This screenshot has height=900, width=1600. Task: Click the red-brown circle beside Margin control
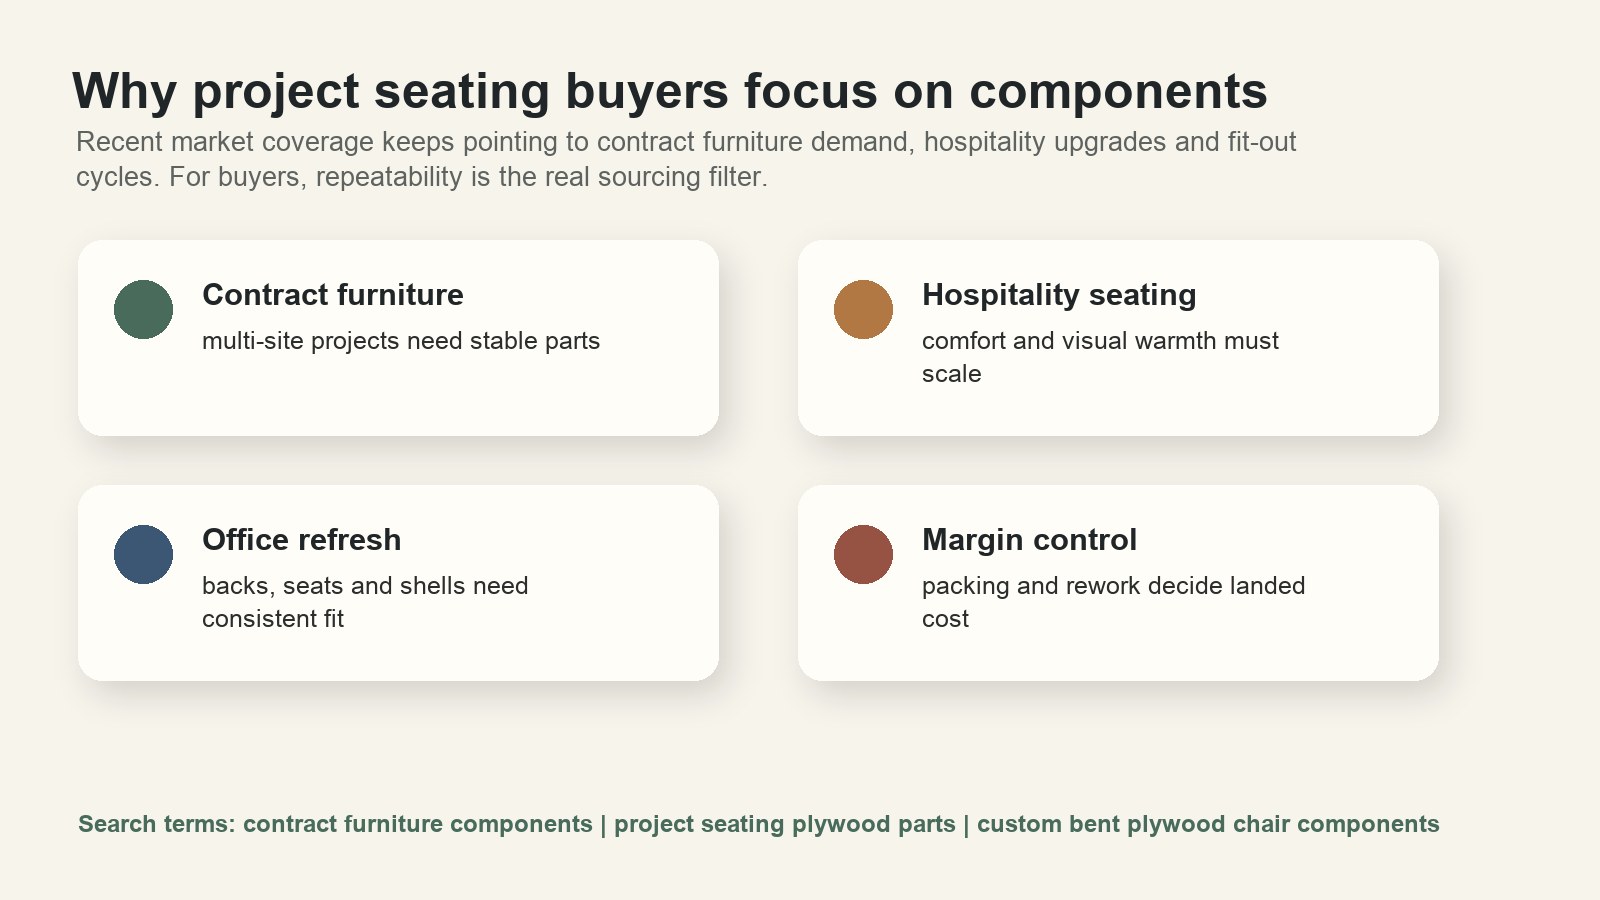coord(863,554)
